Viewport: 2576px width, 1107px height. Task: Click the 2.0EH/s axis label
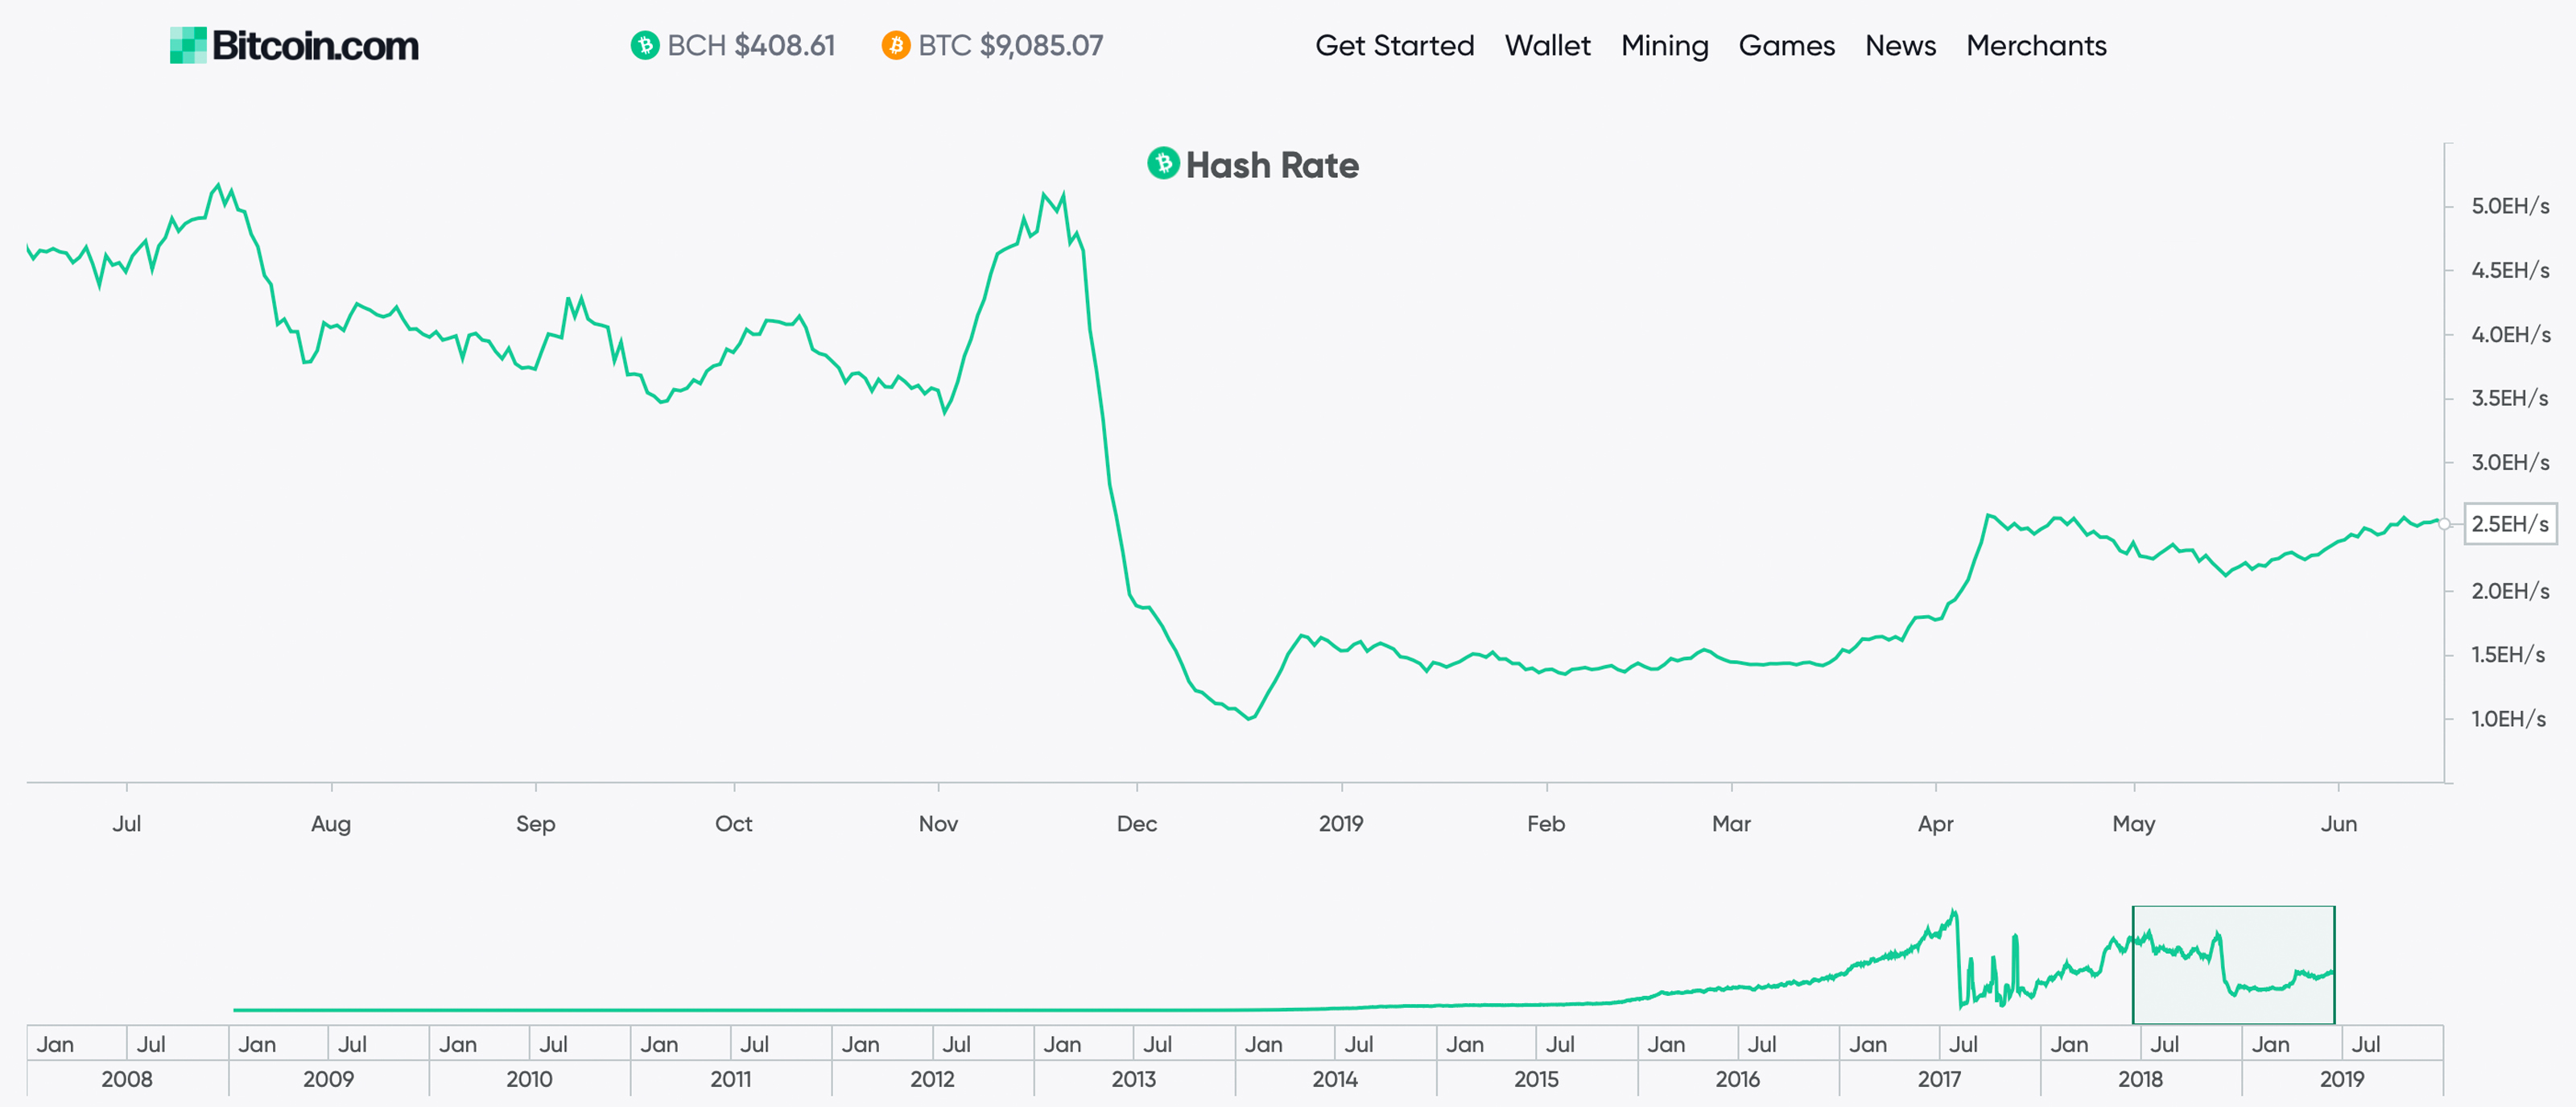point(2510,591)
